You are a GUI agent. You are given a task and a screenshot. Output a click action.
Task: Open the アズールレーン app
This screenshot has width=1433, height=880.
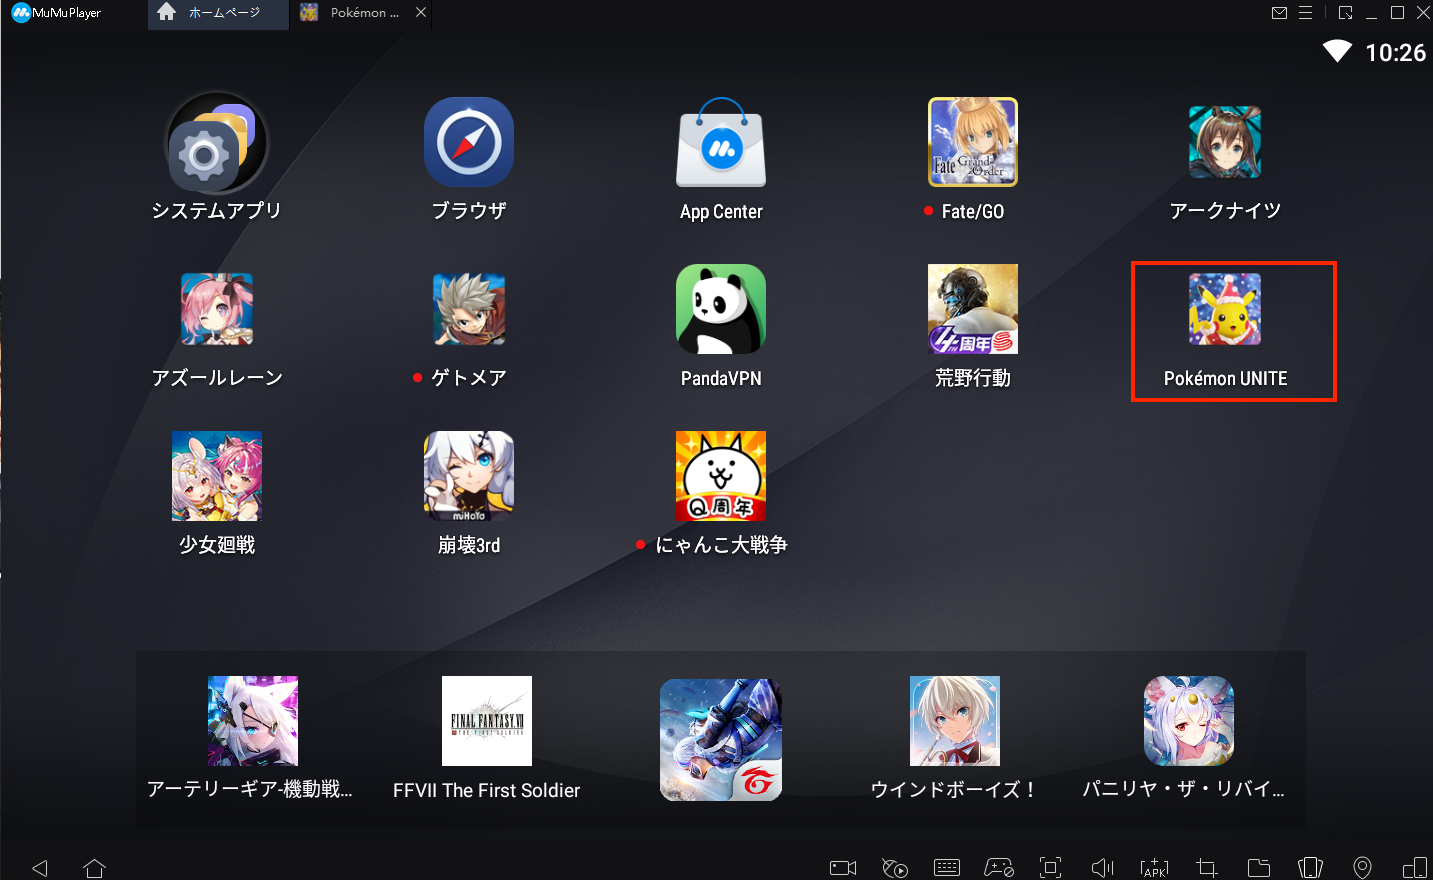(217, 309)
